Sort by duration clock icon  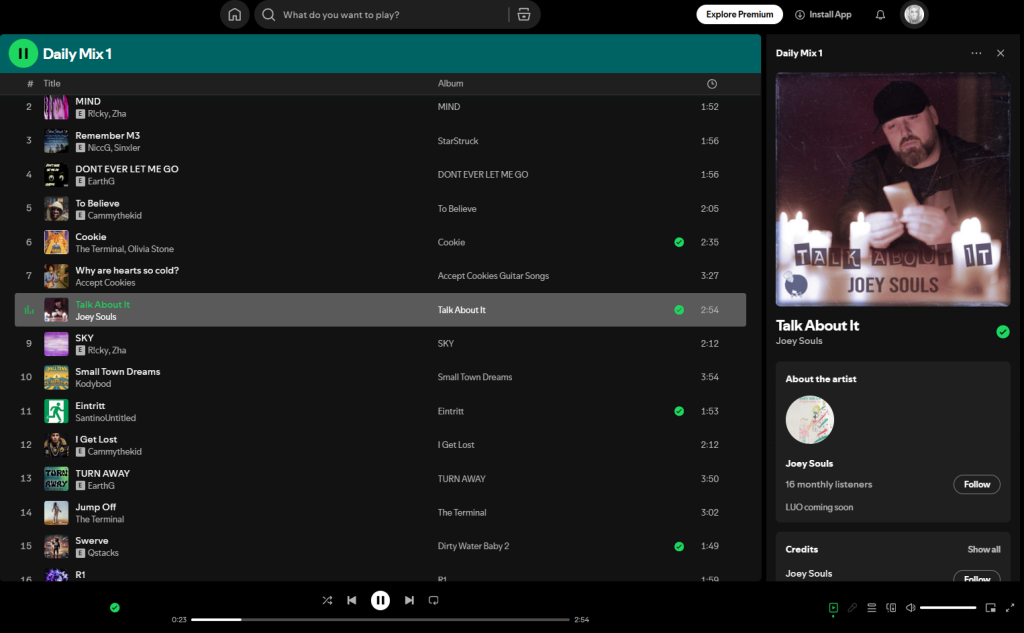click(712, 84)
